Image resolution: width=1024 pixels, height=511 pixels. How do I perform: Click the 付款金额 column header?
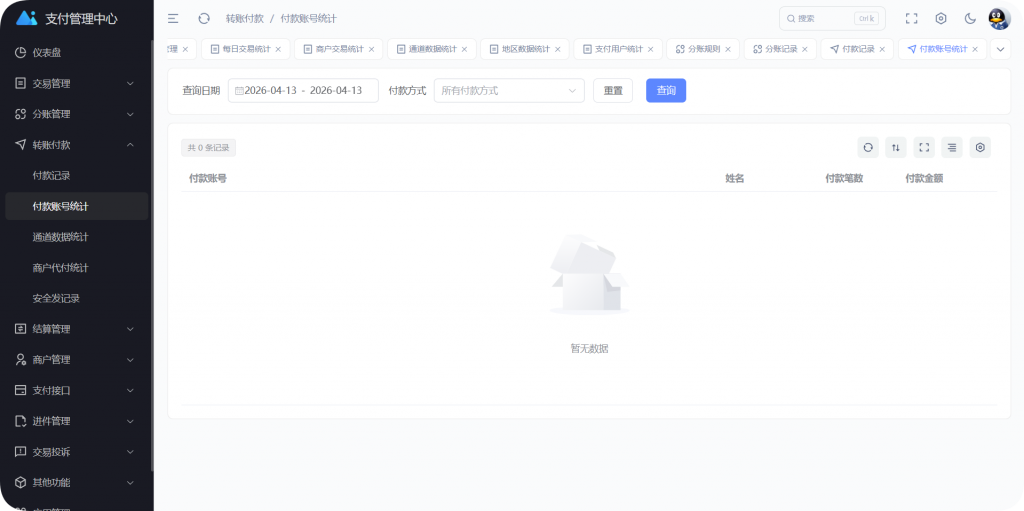pos(924,178)
